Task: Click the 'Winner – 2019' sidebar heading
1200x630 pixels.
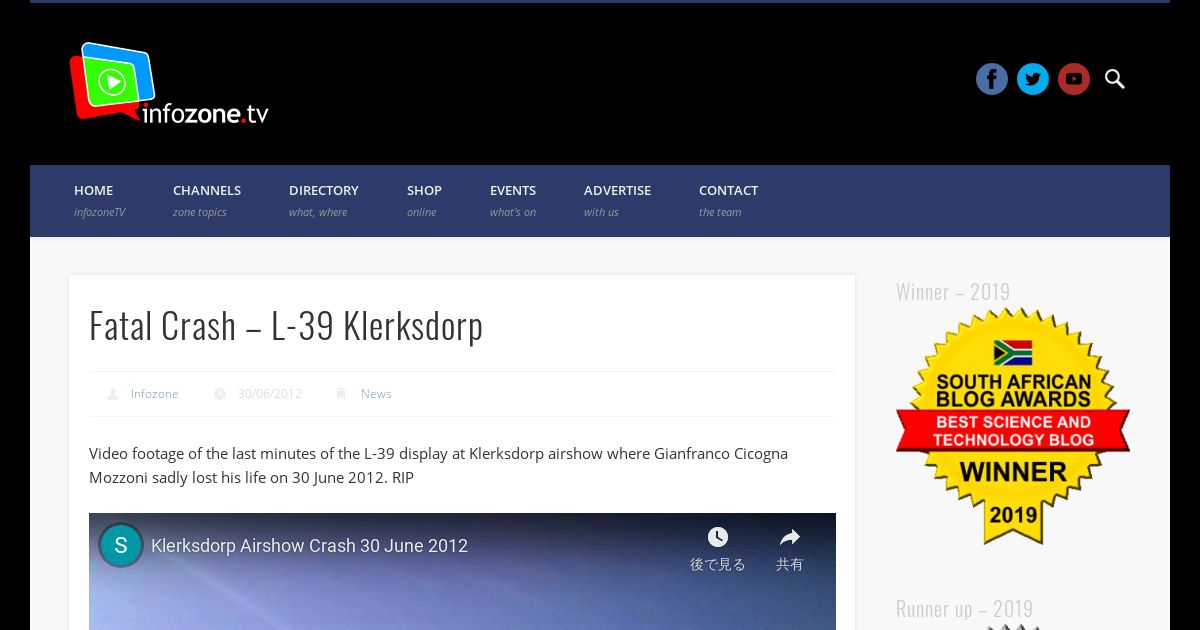Action: 953,292
